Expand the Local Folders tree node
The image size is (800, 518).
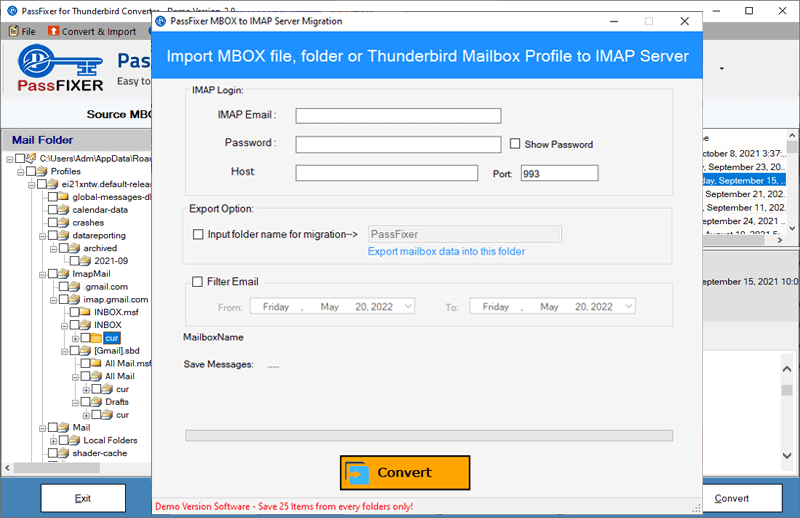click(53, 440)
